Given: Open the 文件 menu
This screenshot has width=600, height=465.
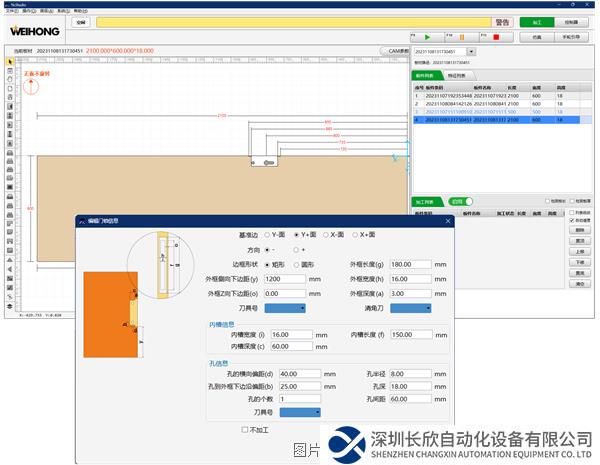Looking at the screenshot, I should point(11,10).
